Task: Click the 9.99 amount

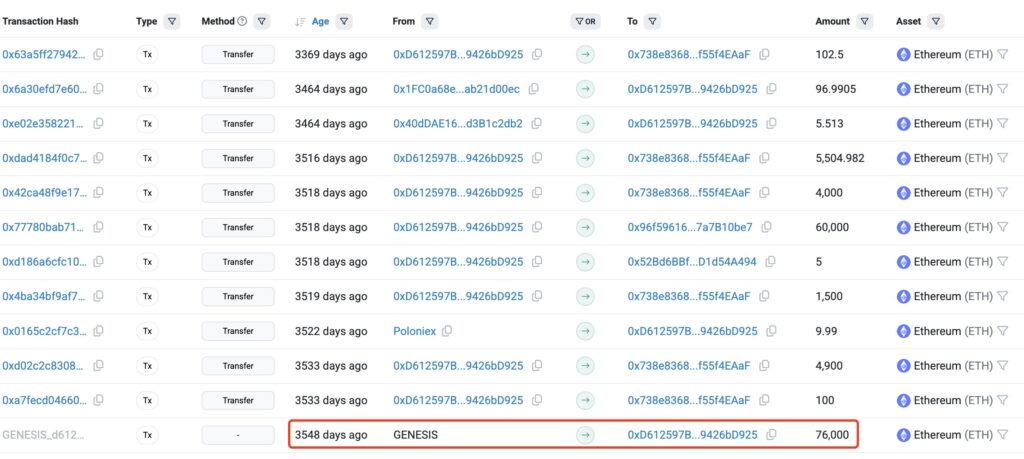Action: [x=826, y=331]
